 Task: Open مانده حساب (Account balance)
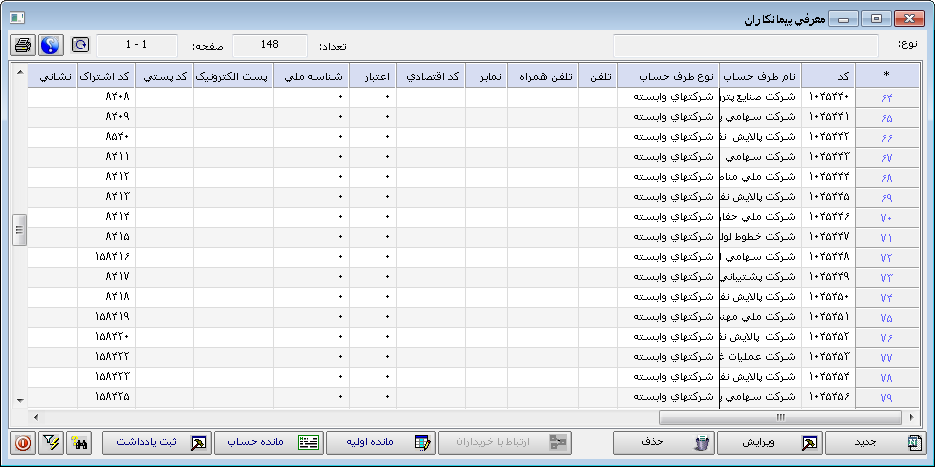pyautogui.click(x=267, y=443)
